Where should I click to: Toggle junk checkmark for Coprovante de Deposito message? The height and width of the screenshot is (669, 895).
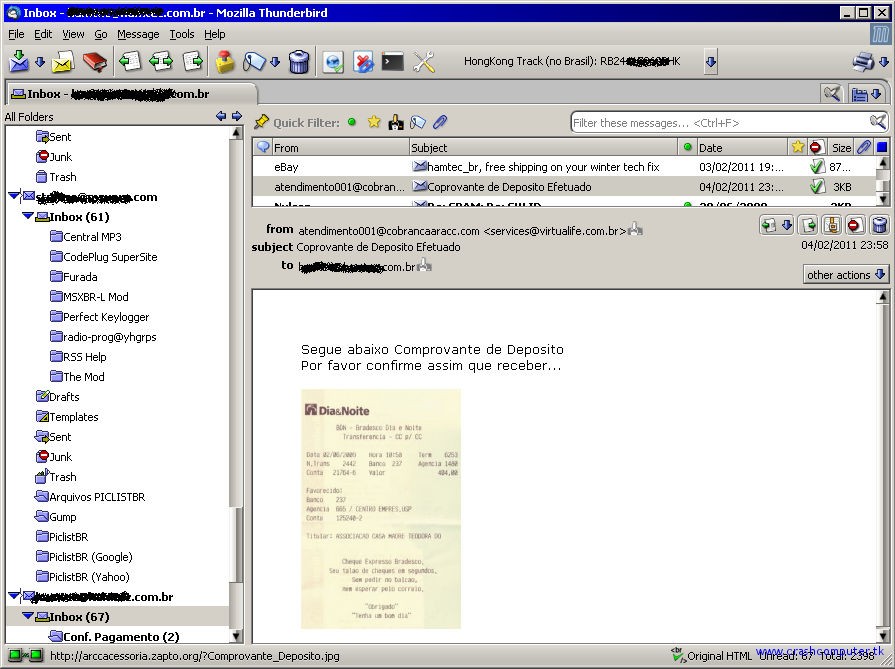coord(817,187)
